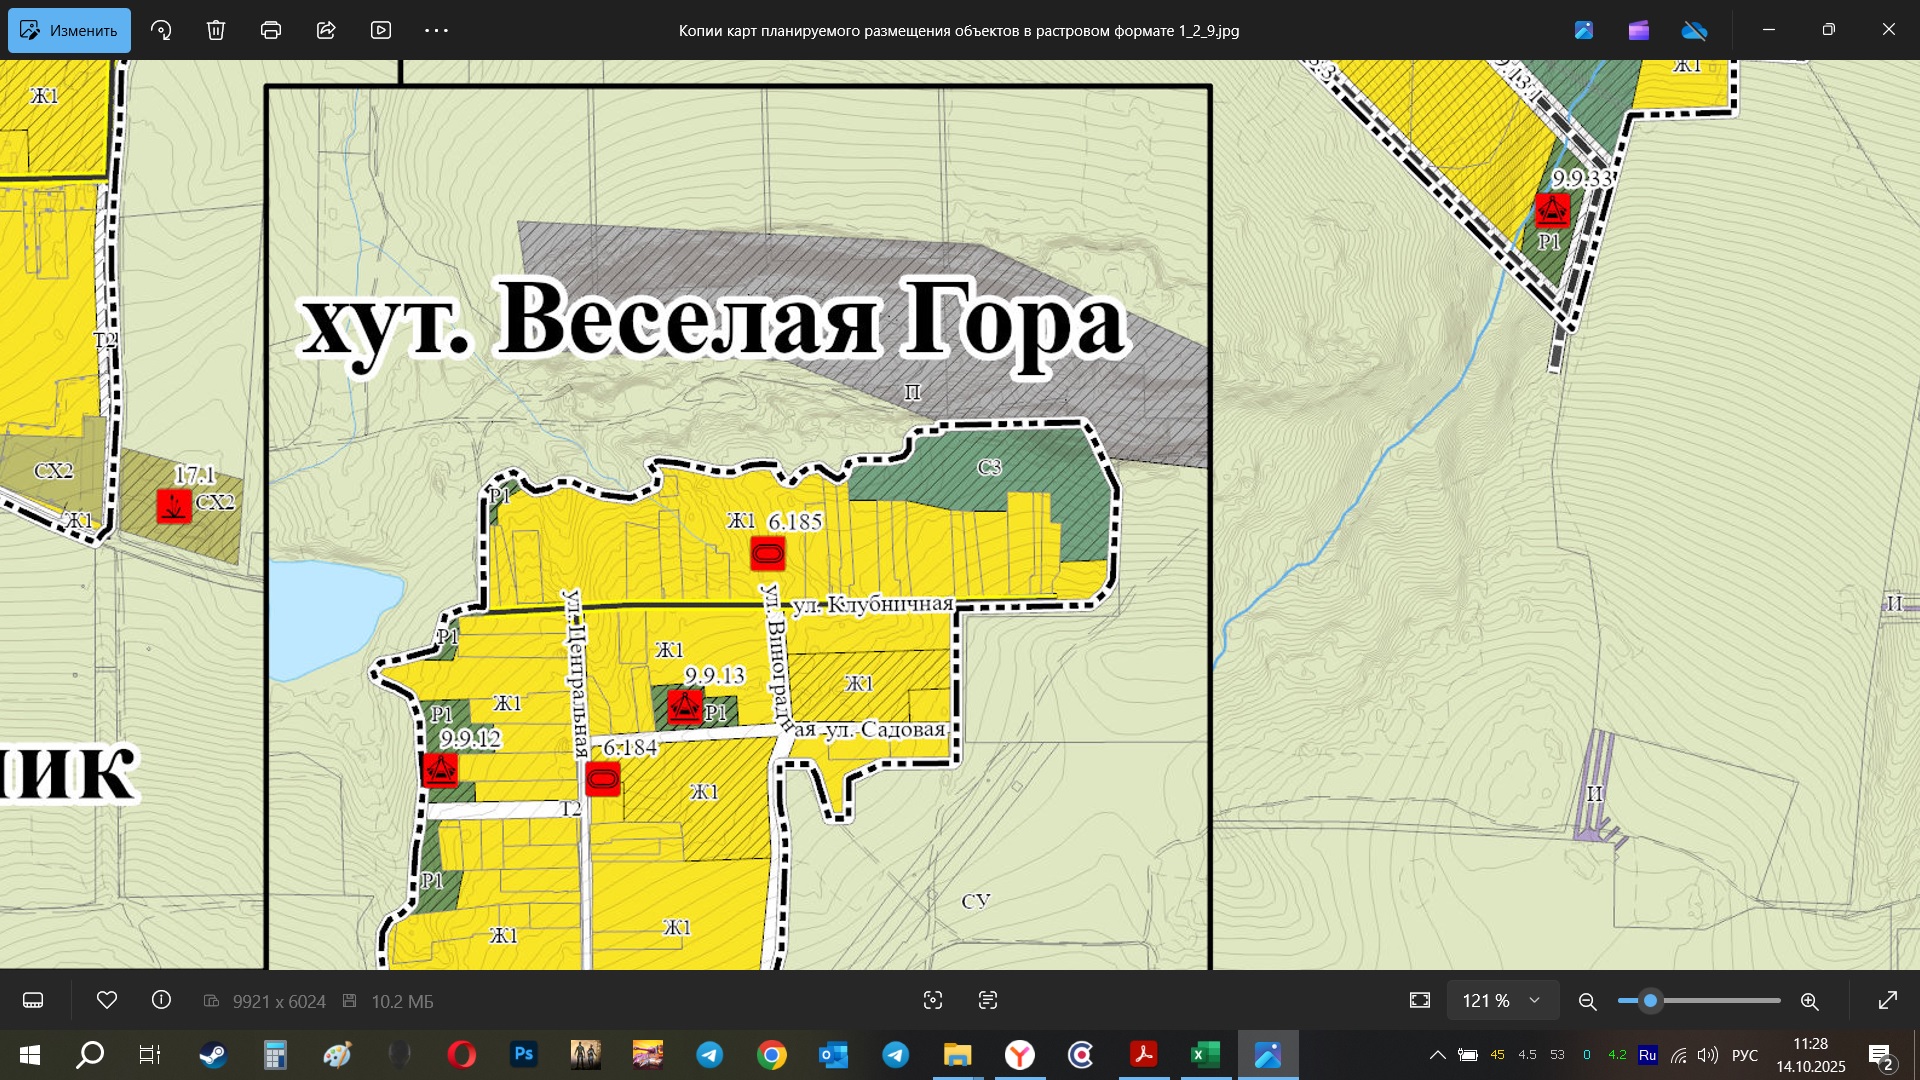Screen dimensions: 1920x1080
Task: Click the zoom slider handle
Action: (x=1651, y=1001)
